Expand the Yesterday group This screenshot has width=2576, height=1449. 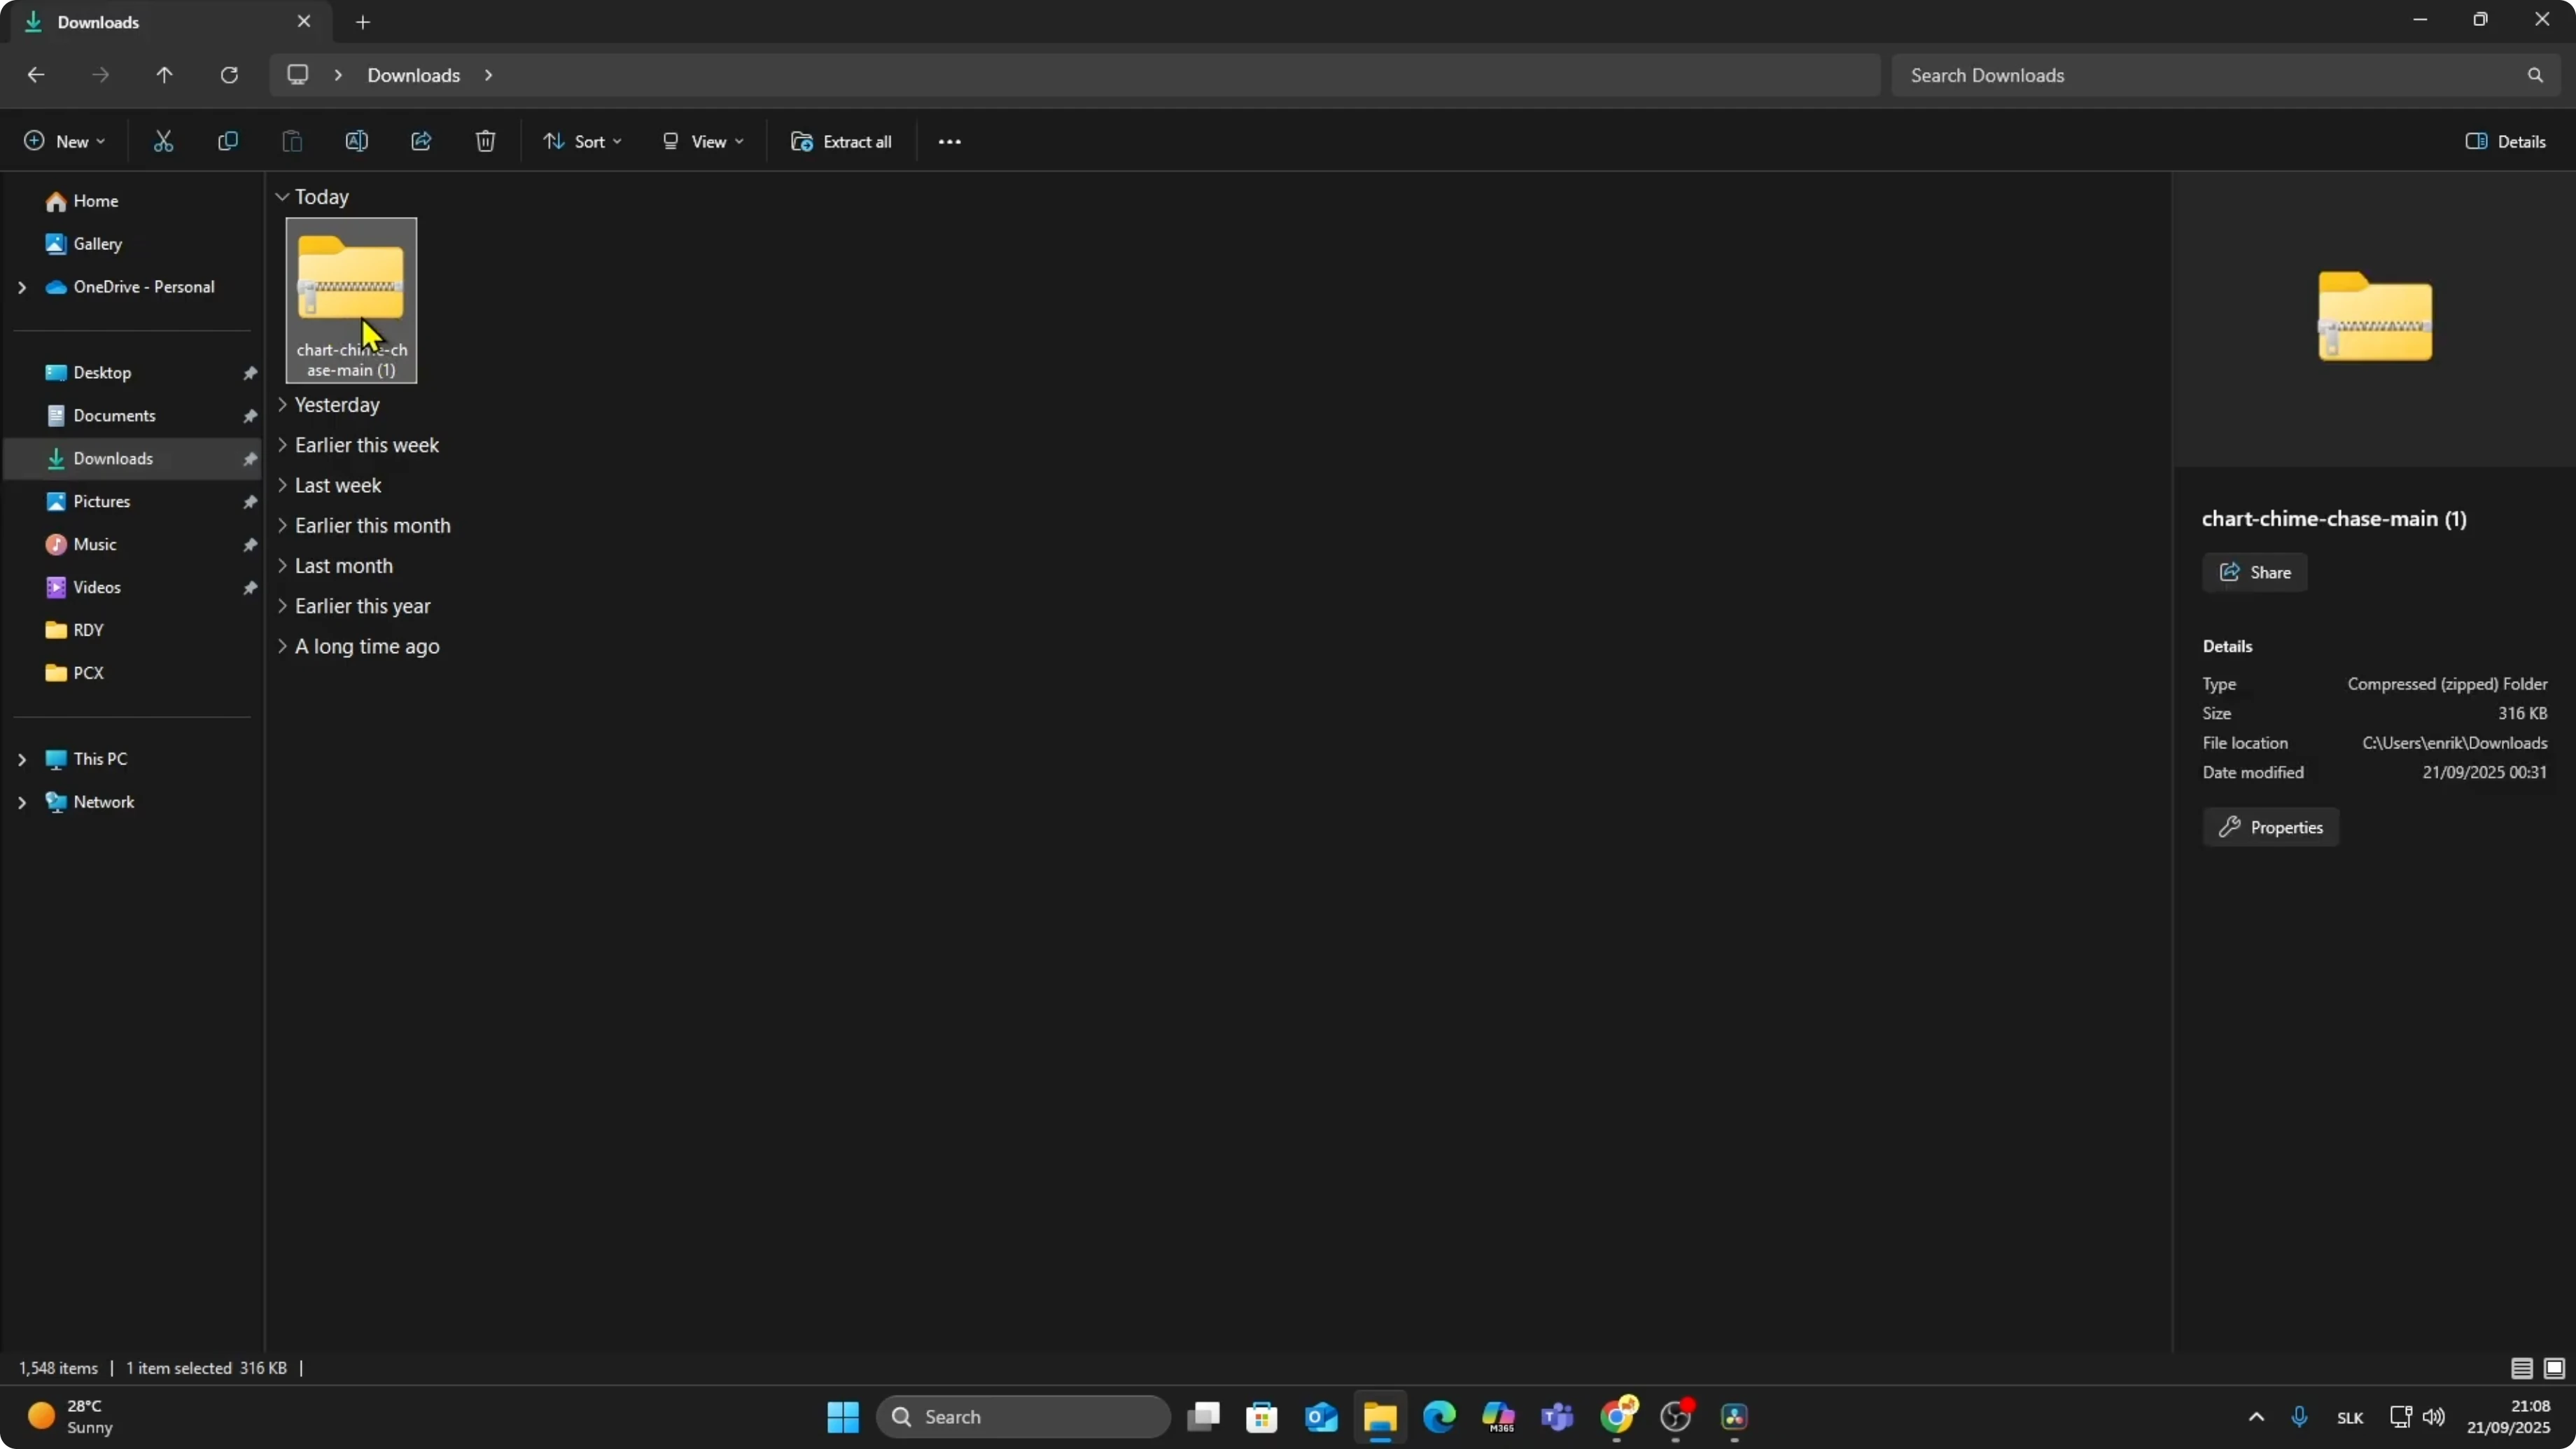pos(282,405)
